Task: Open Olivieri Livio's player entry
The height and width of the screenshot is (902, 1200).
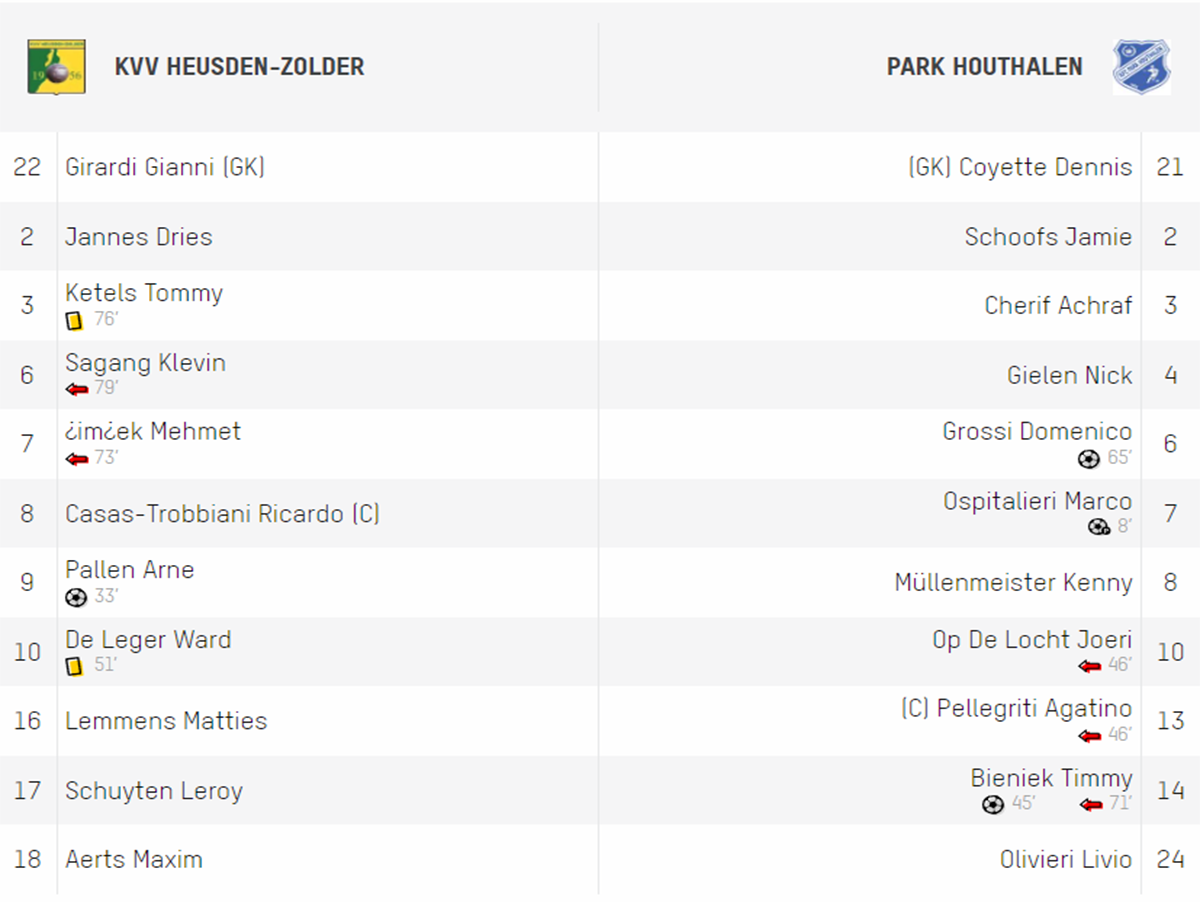Action: (x=1066, y=860)
